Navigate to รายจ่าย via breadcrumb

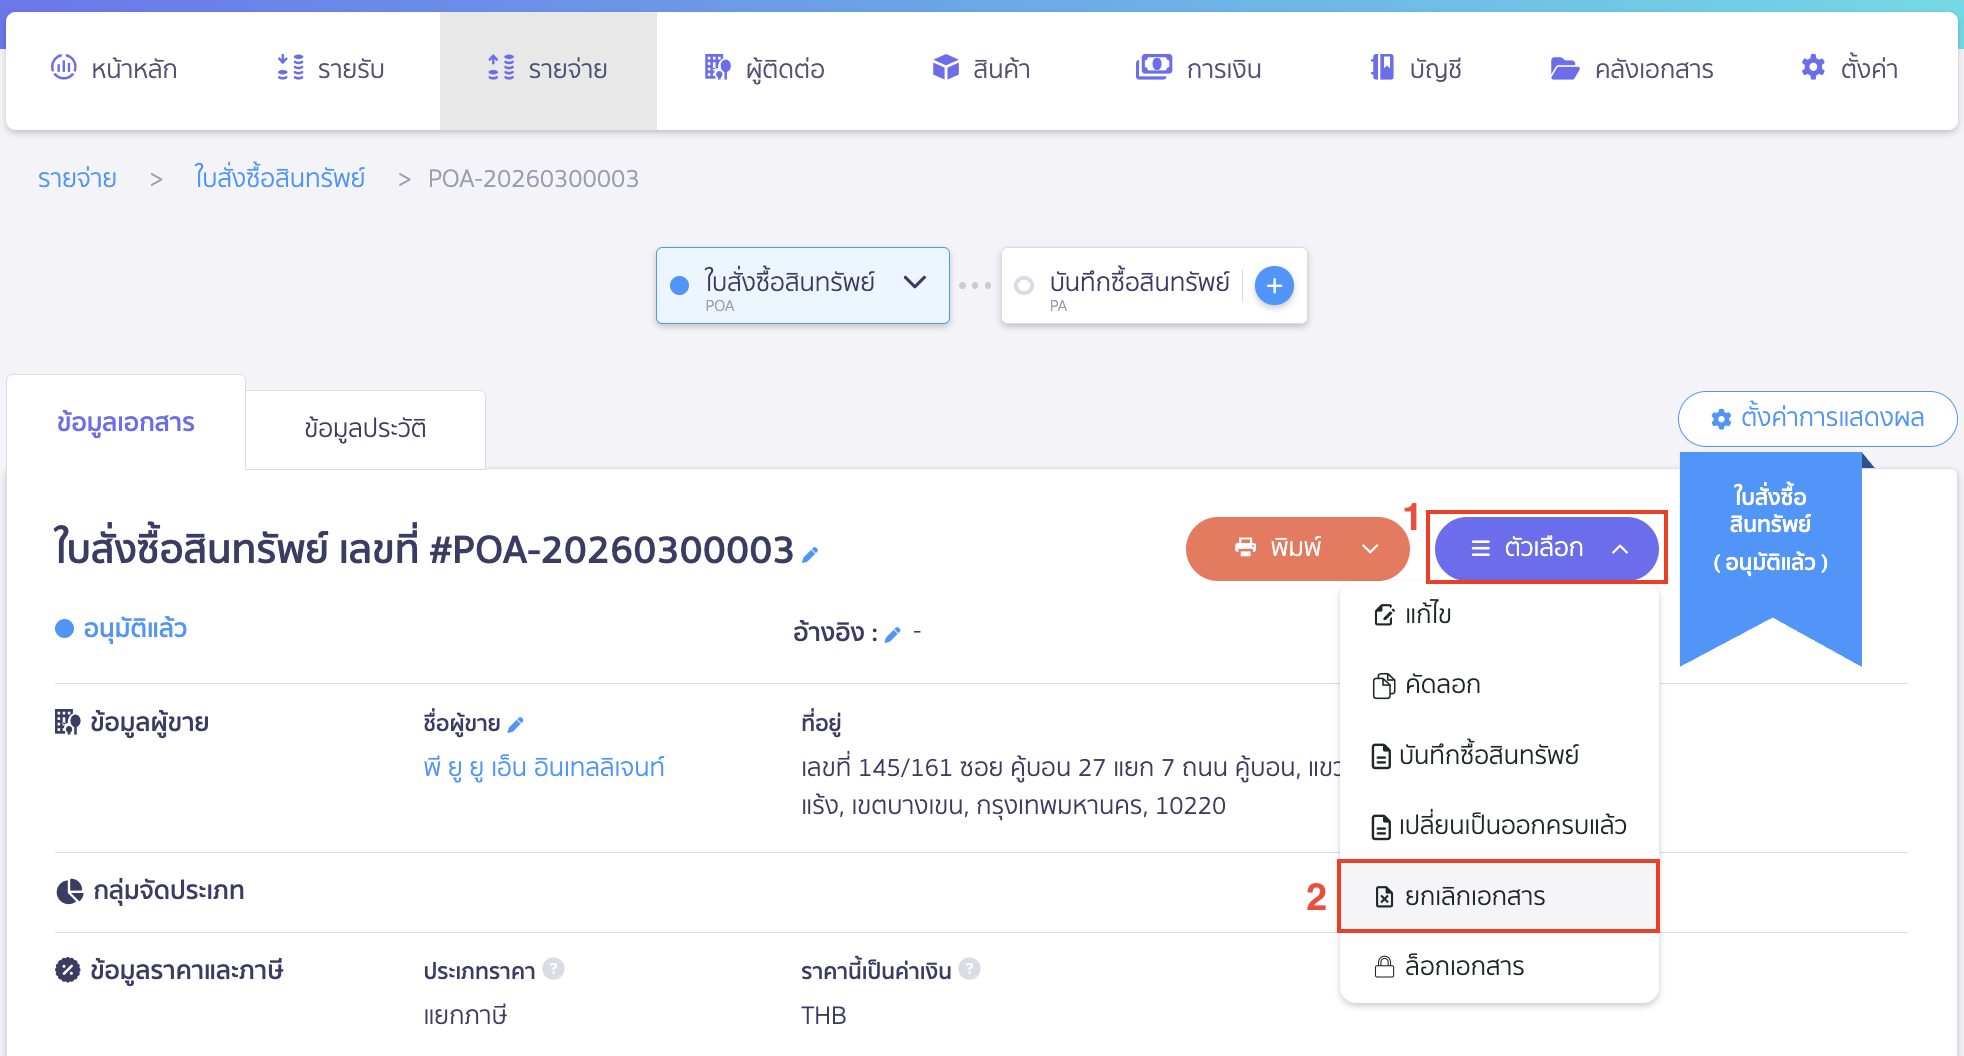76,178
